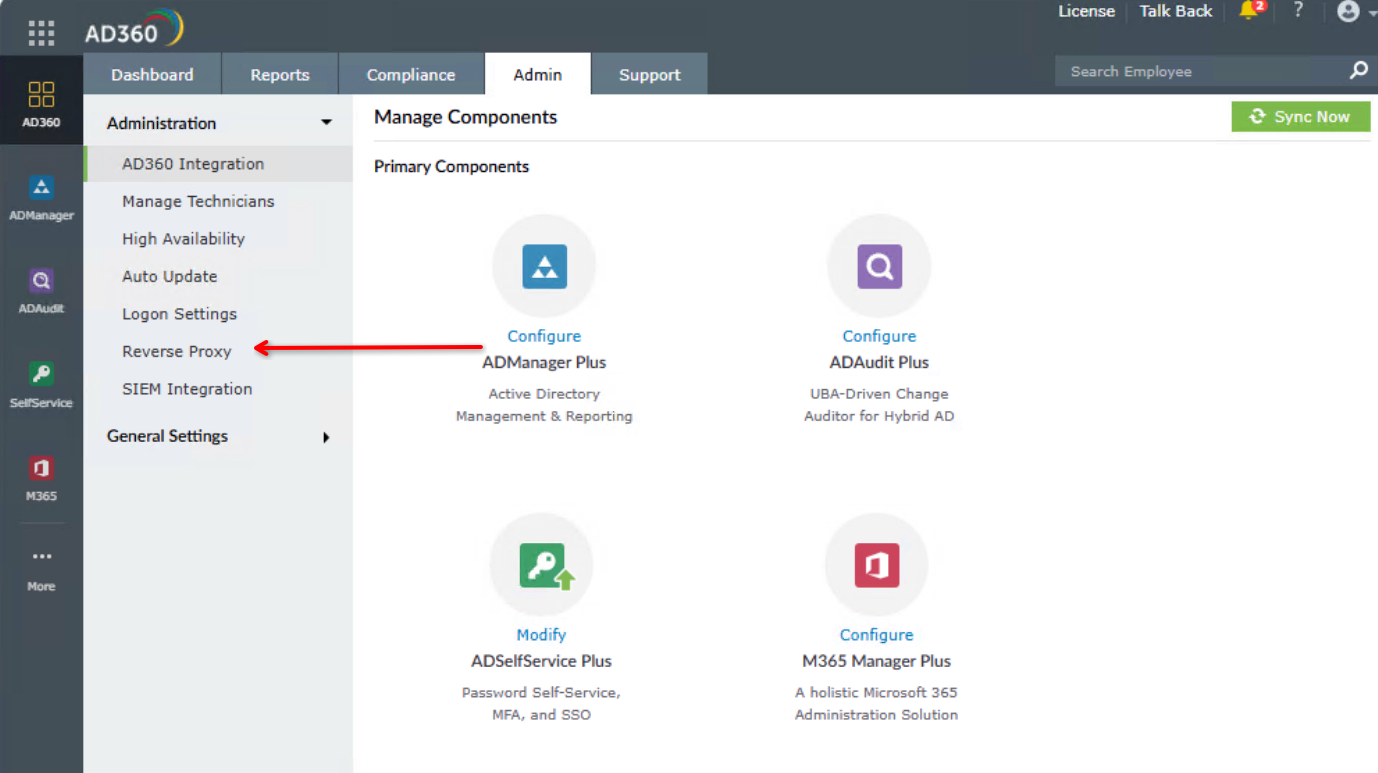Open the apps grid launcher icon
The width and height of the screenshot is (1378, 773).
point(41,33)
